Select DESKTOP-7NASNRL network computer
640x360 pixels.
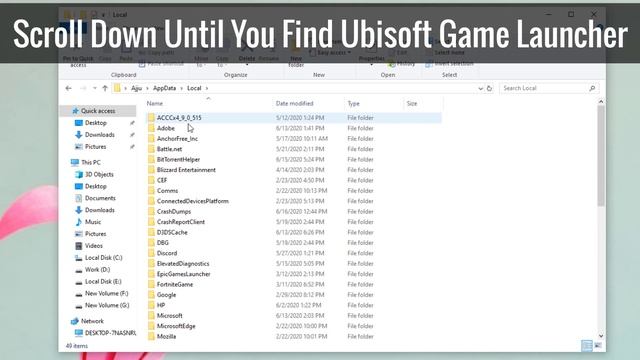click(x=110, y=333)
